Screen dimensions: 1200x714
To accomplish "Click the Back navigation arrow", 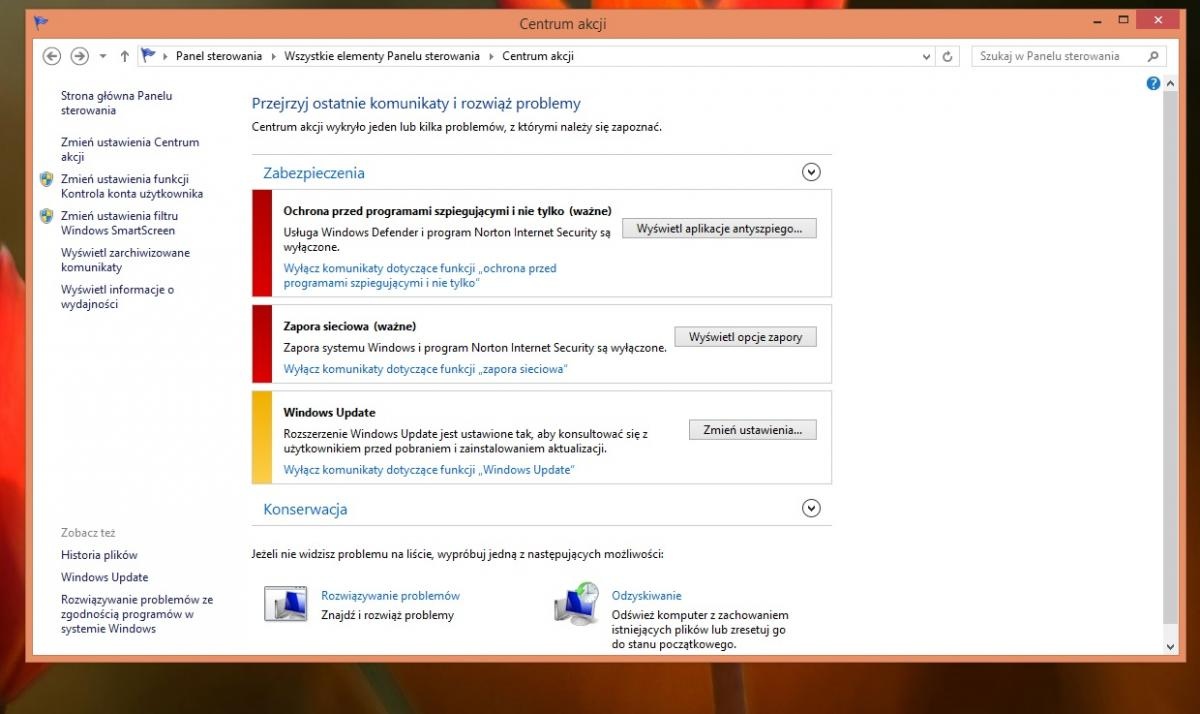I will click(x=52, y=57).
